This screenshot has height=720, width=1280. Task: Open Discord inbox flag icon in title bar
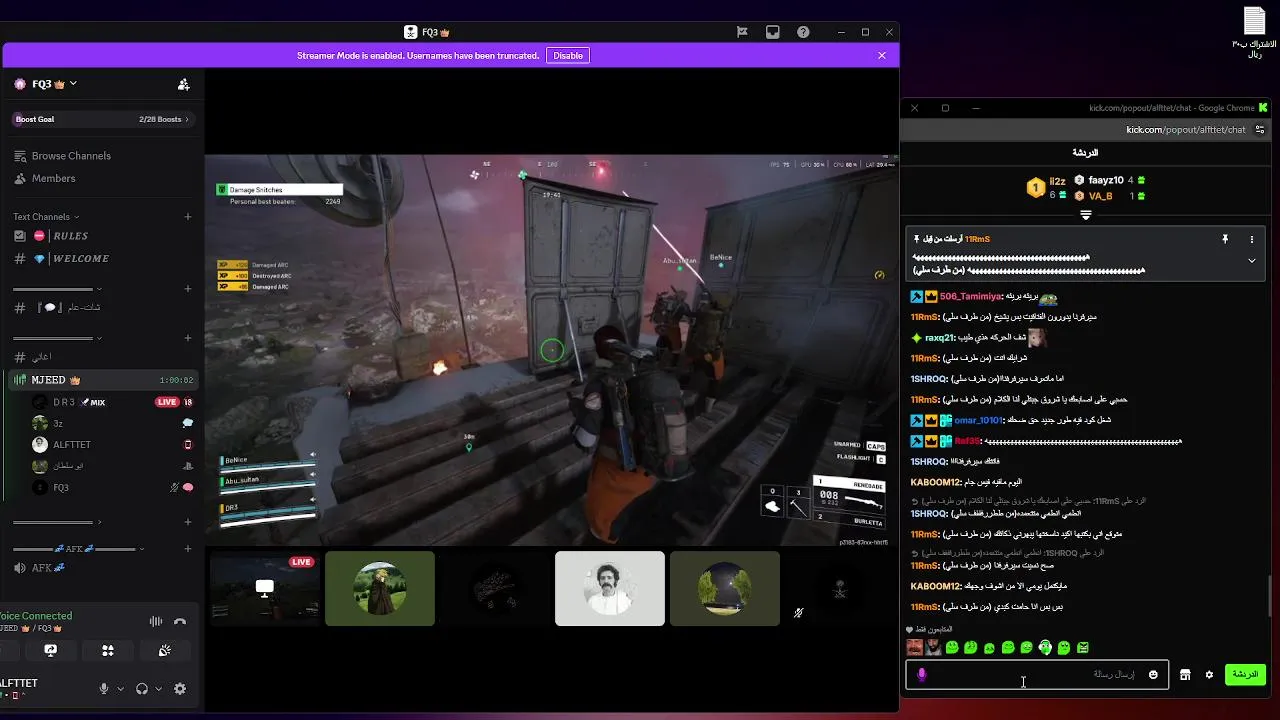tap(742, 32)
